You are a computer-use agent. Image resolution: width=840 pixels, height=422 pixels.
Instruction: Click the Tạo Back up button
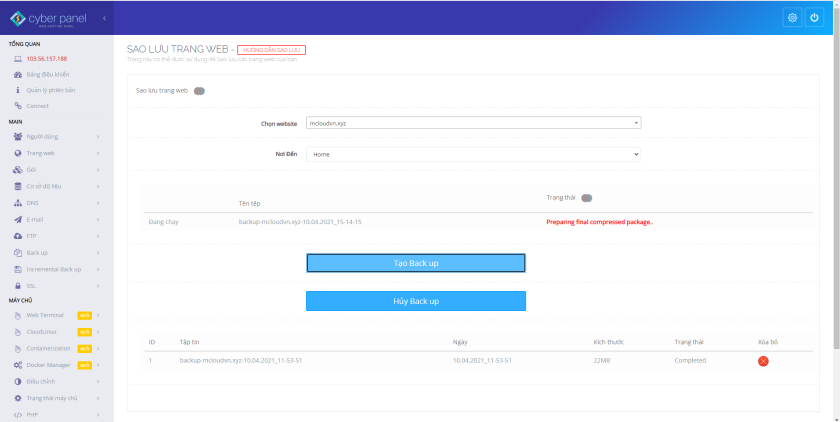[x=416, y=263]
